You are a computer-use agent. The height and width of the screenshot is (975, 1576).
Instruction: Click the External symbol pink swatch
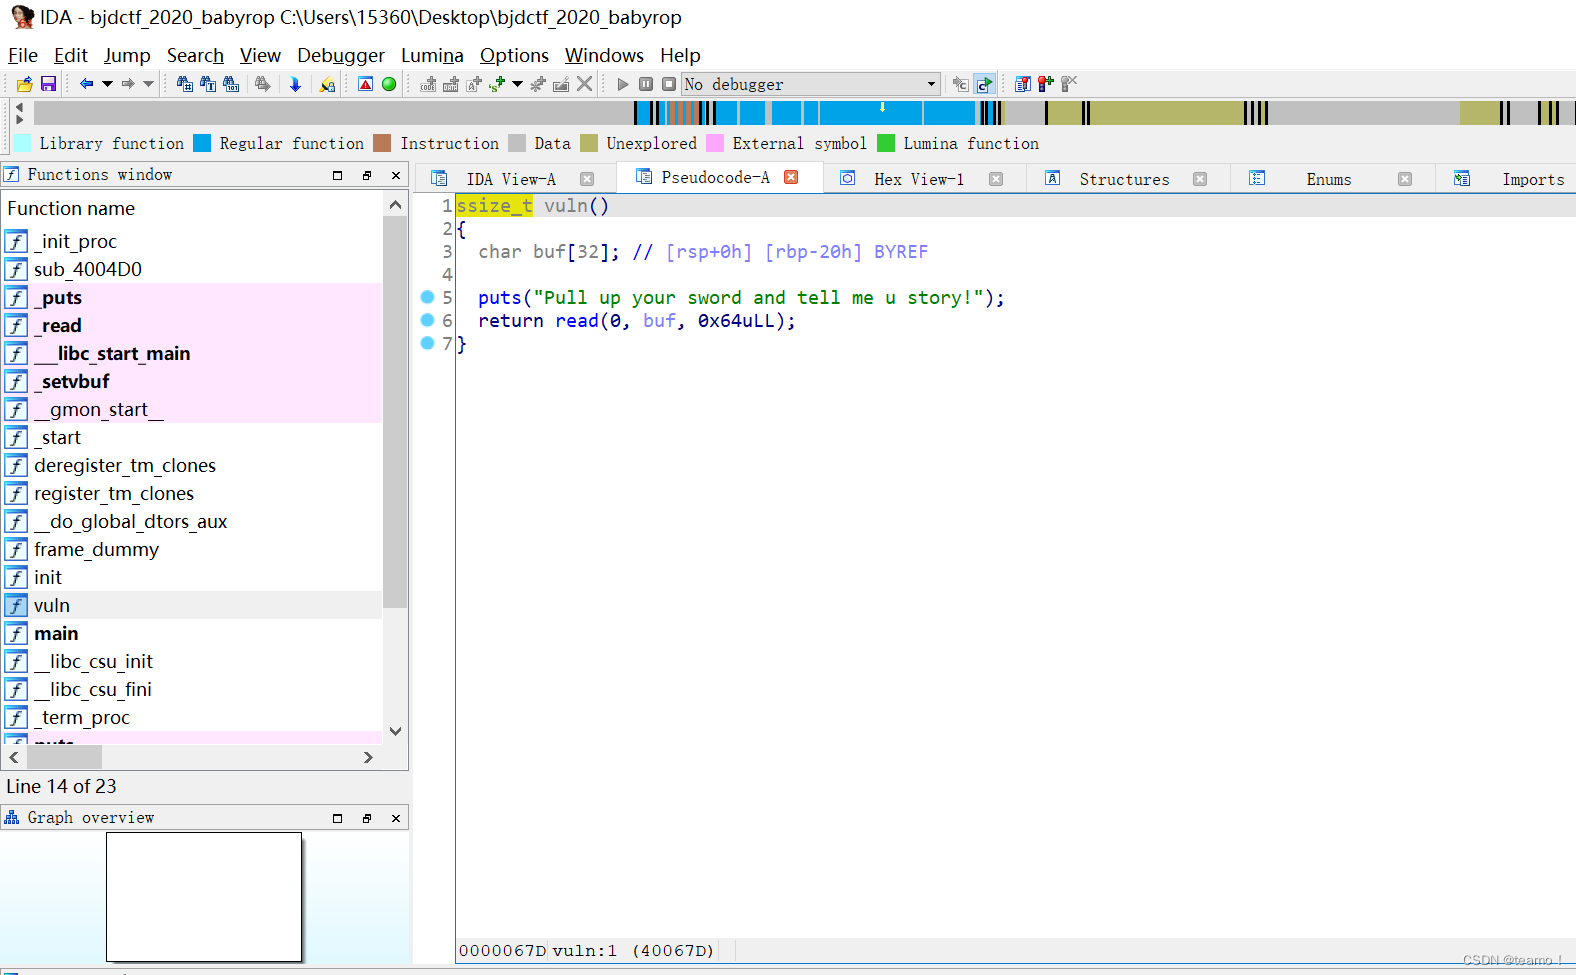(x=715, y=143)
